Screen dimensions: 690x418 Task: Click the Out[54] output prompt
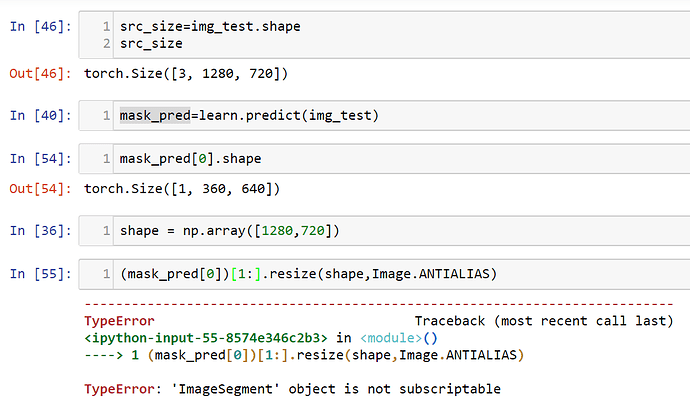pos(39,188)
